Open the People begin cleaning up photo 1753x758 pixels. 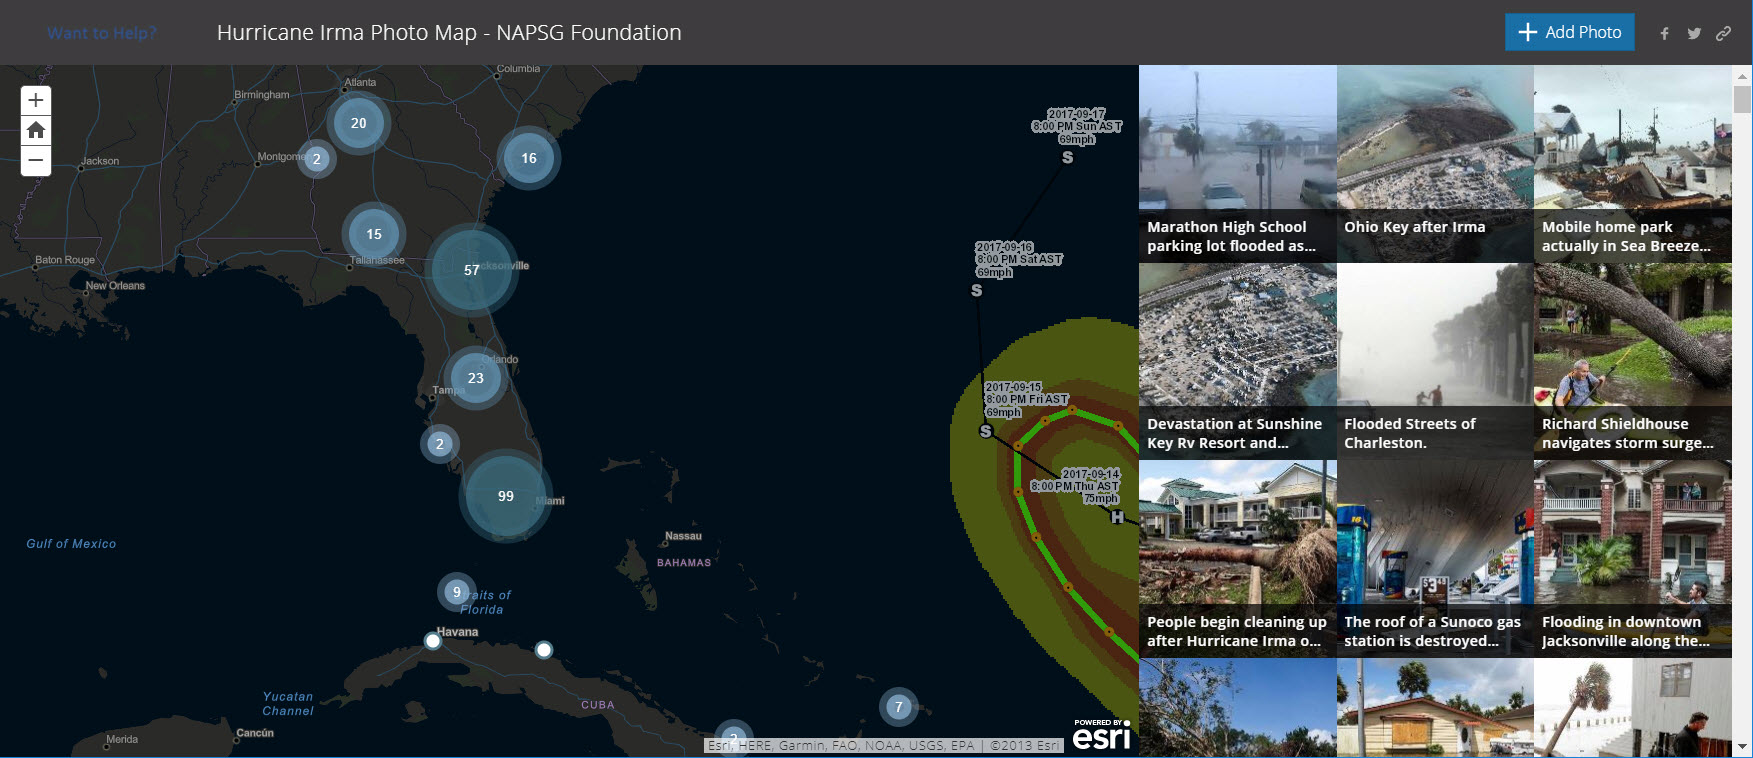click(1238, 558)
